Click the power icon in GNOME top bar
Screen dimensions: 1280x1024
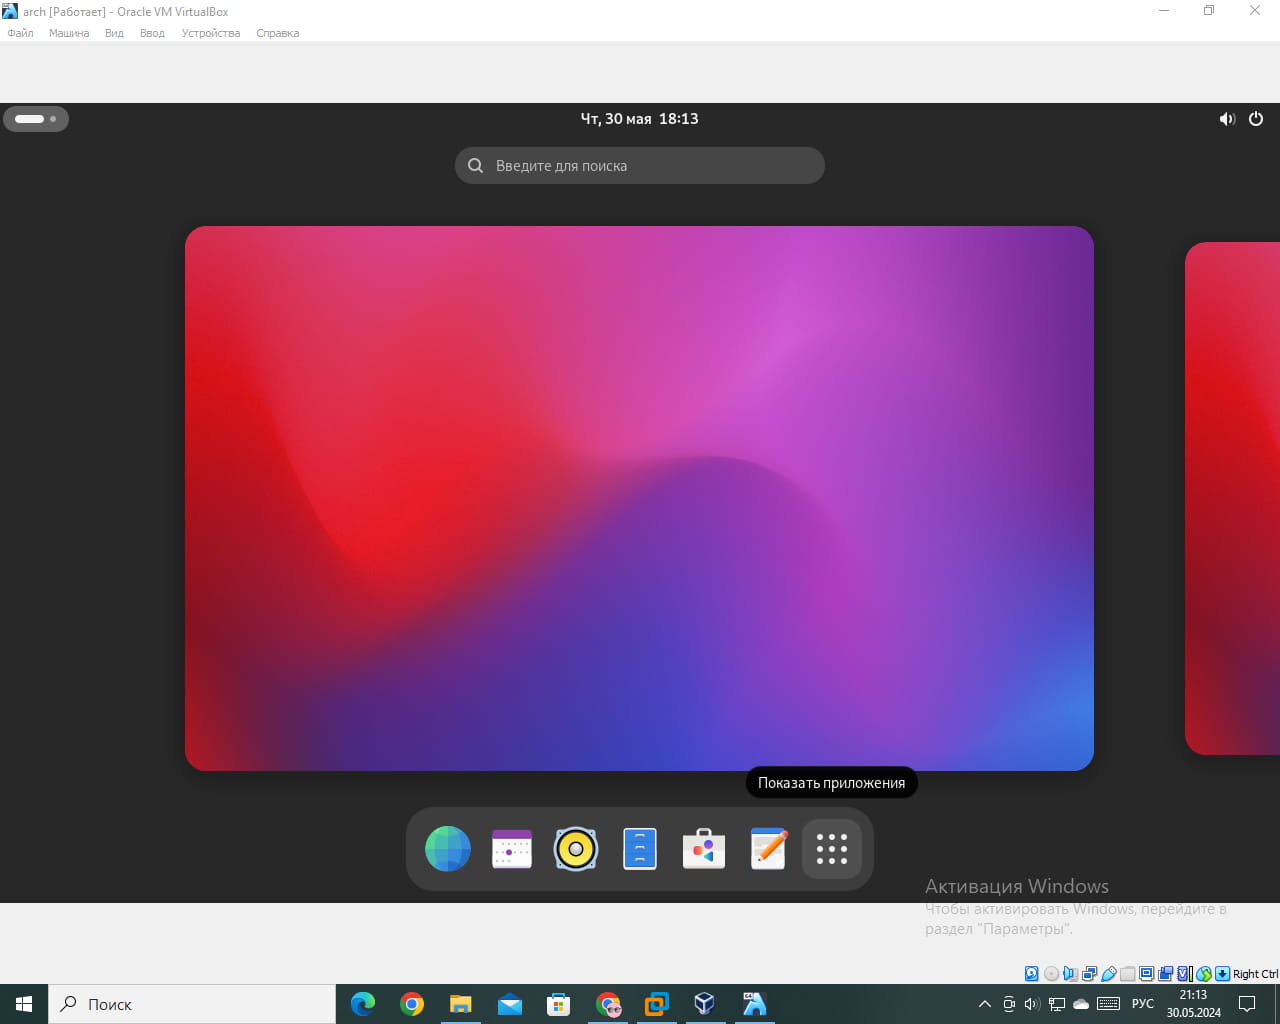tap(1256, 119)
